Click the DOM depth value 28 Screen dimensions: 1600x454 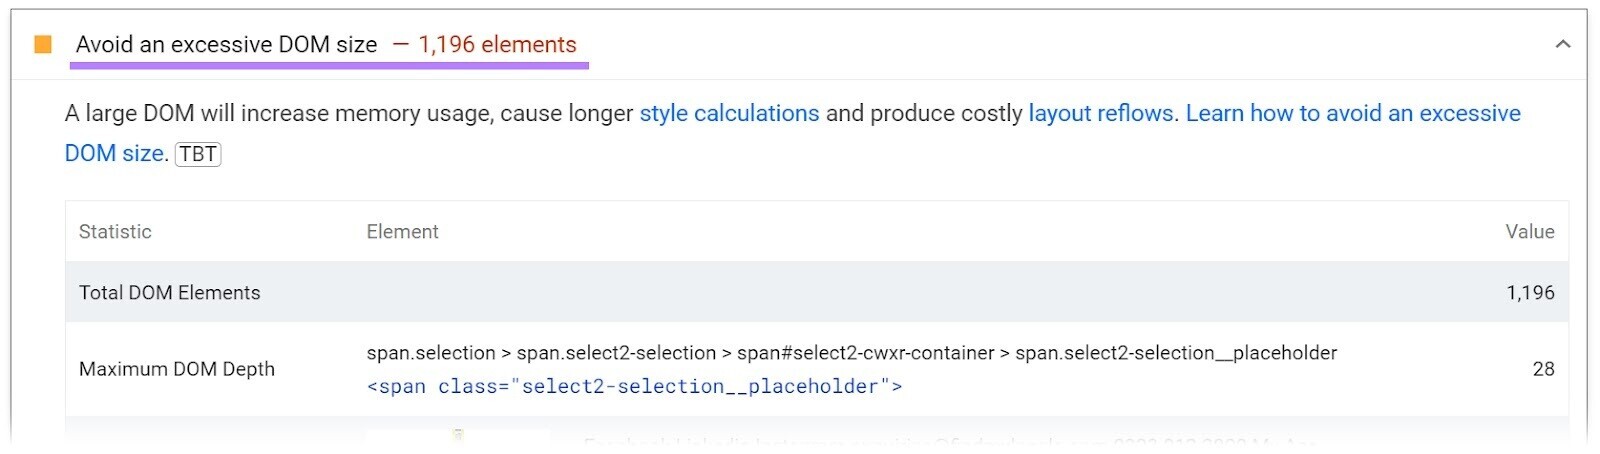pos(1543,369)
